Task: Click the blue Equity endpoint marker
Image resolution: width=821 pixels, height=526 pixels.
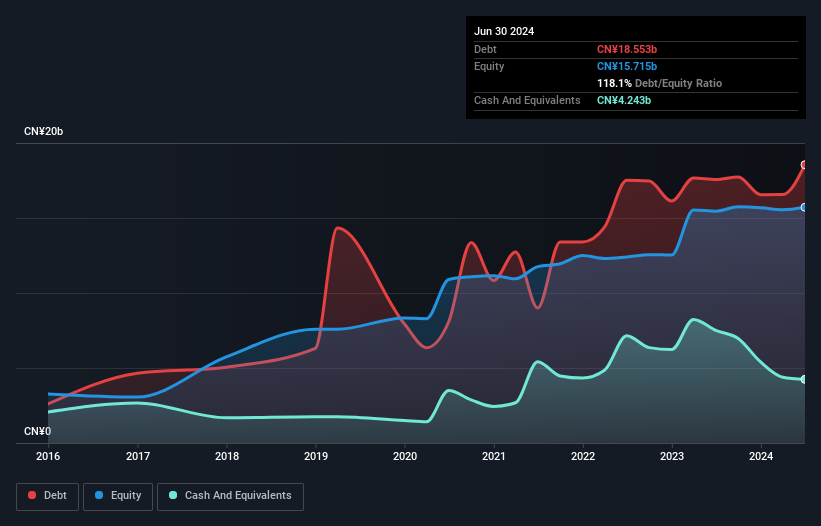Action: [804, 208]
